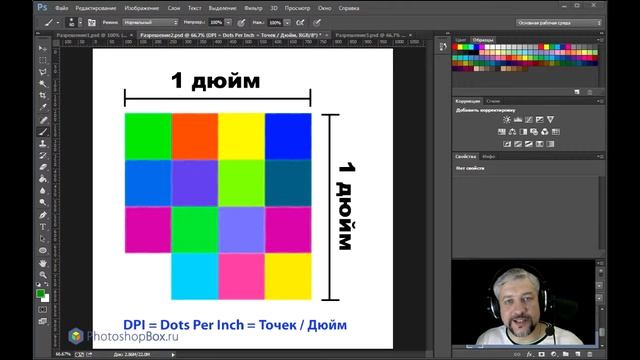Toggle tablet pressure for opacity

click(x=241, y=23)
